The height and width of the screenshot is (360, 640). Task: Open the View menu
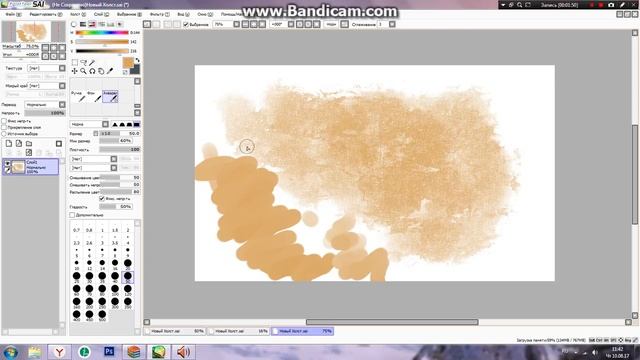point(183,14)
